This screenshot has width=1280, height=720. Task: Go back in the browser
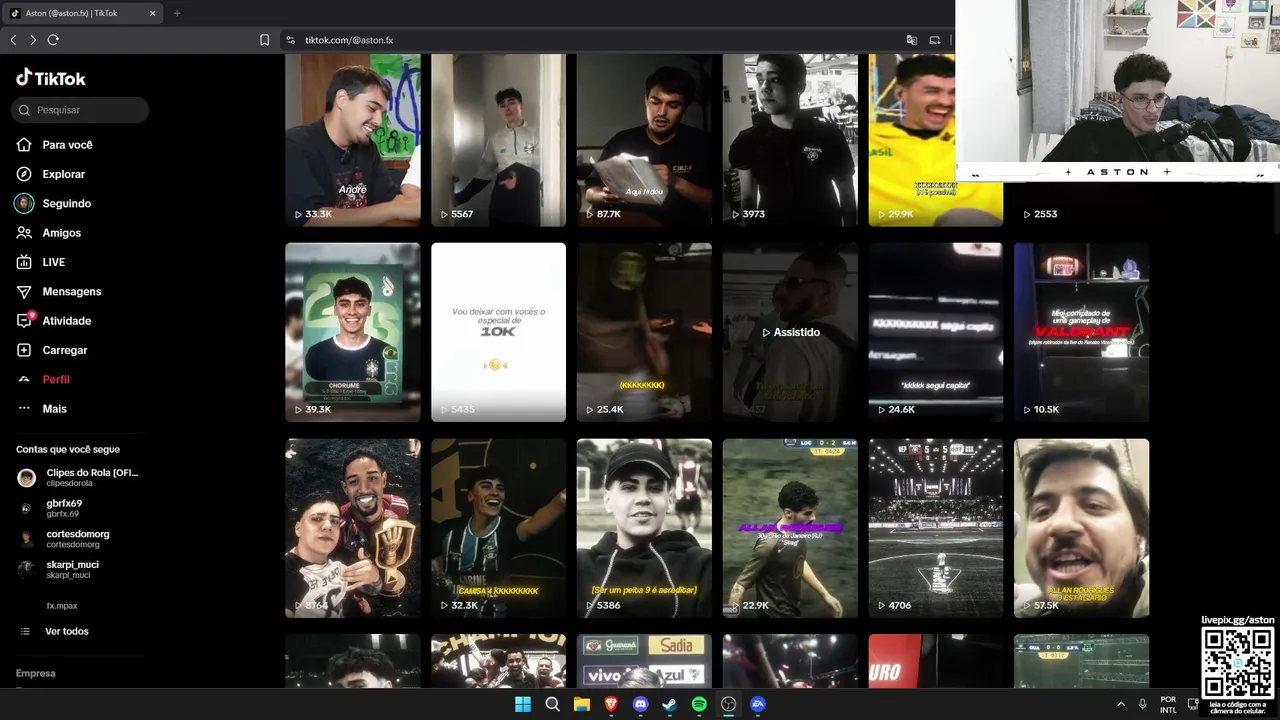click(13, 40)
